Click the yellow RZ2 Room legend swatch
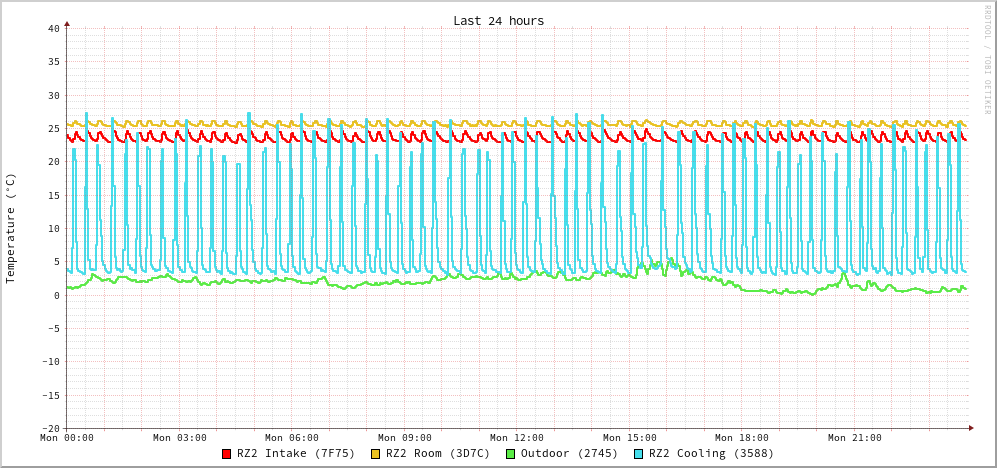This screenshot has width=997, height=468. [376, 454]
